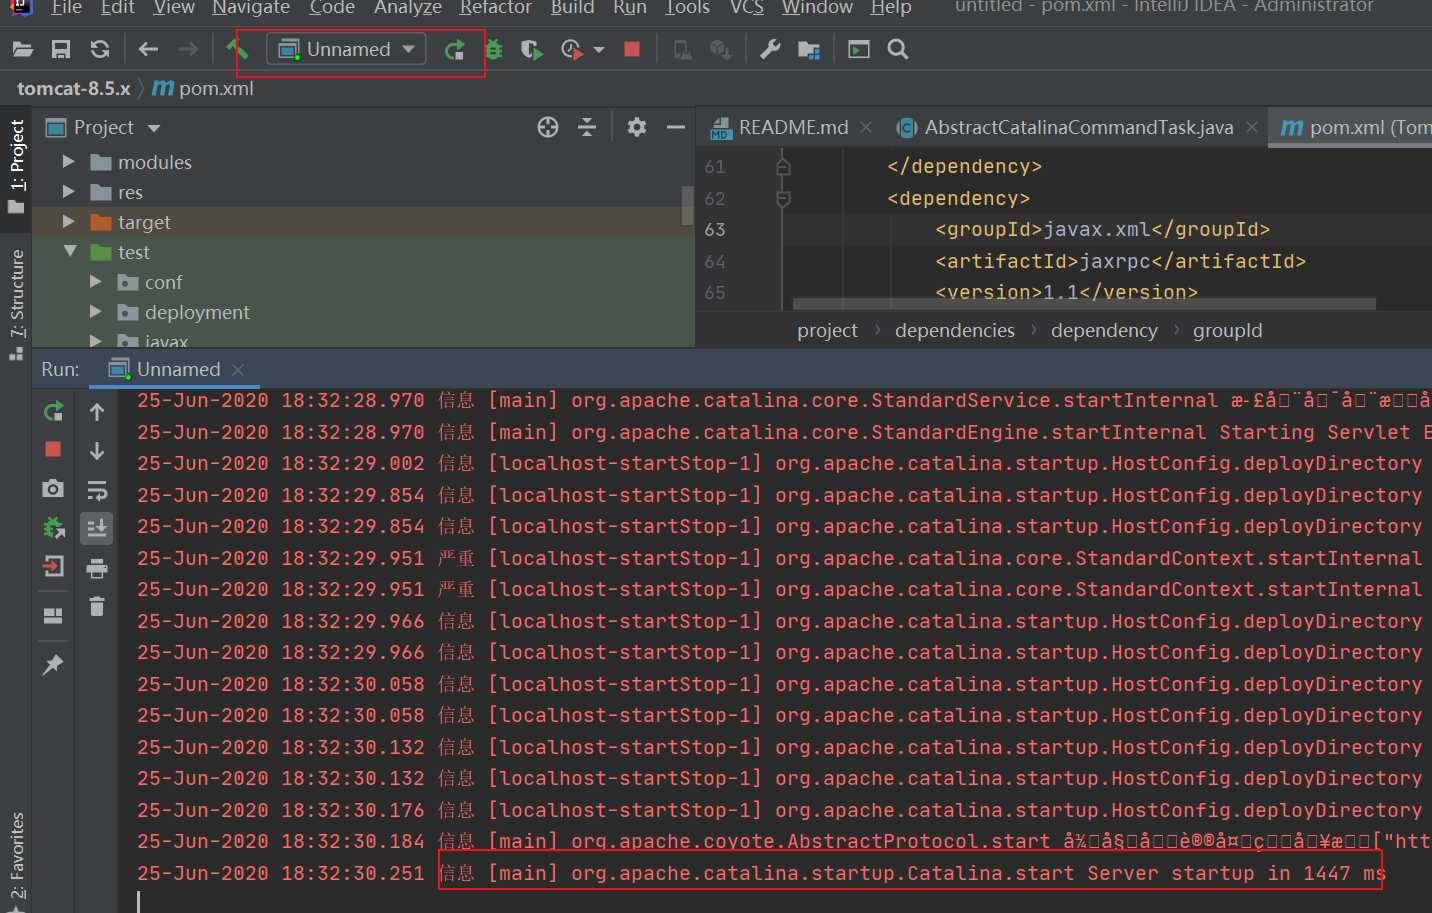Locate the opened file with the crosshair icon
The image size is (1432, 913).
pyautogui.click(x=548, y=127)
